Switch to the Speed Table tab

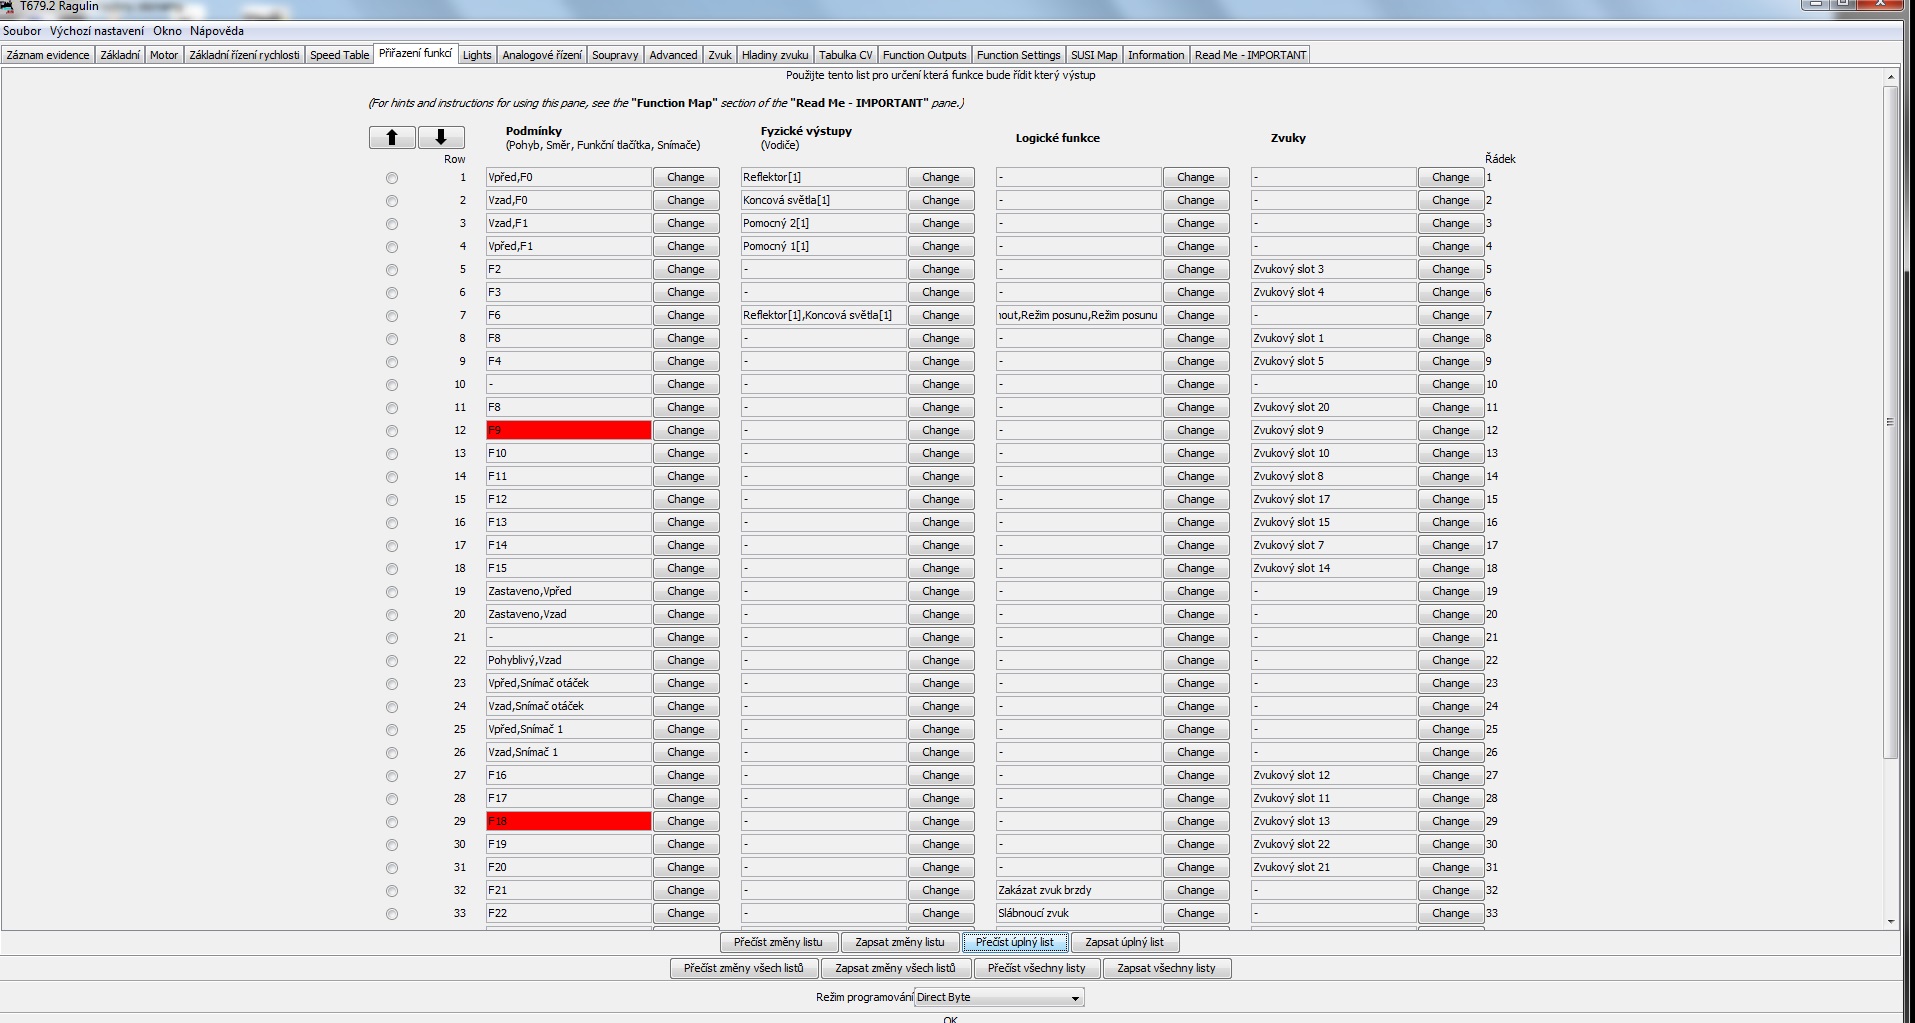coord(339,55)
